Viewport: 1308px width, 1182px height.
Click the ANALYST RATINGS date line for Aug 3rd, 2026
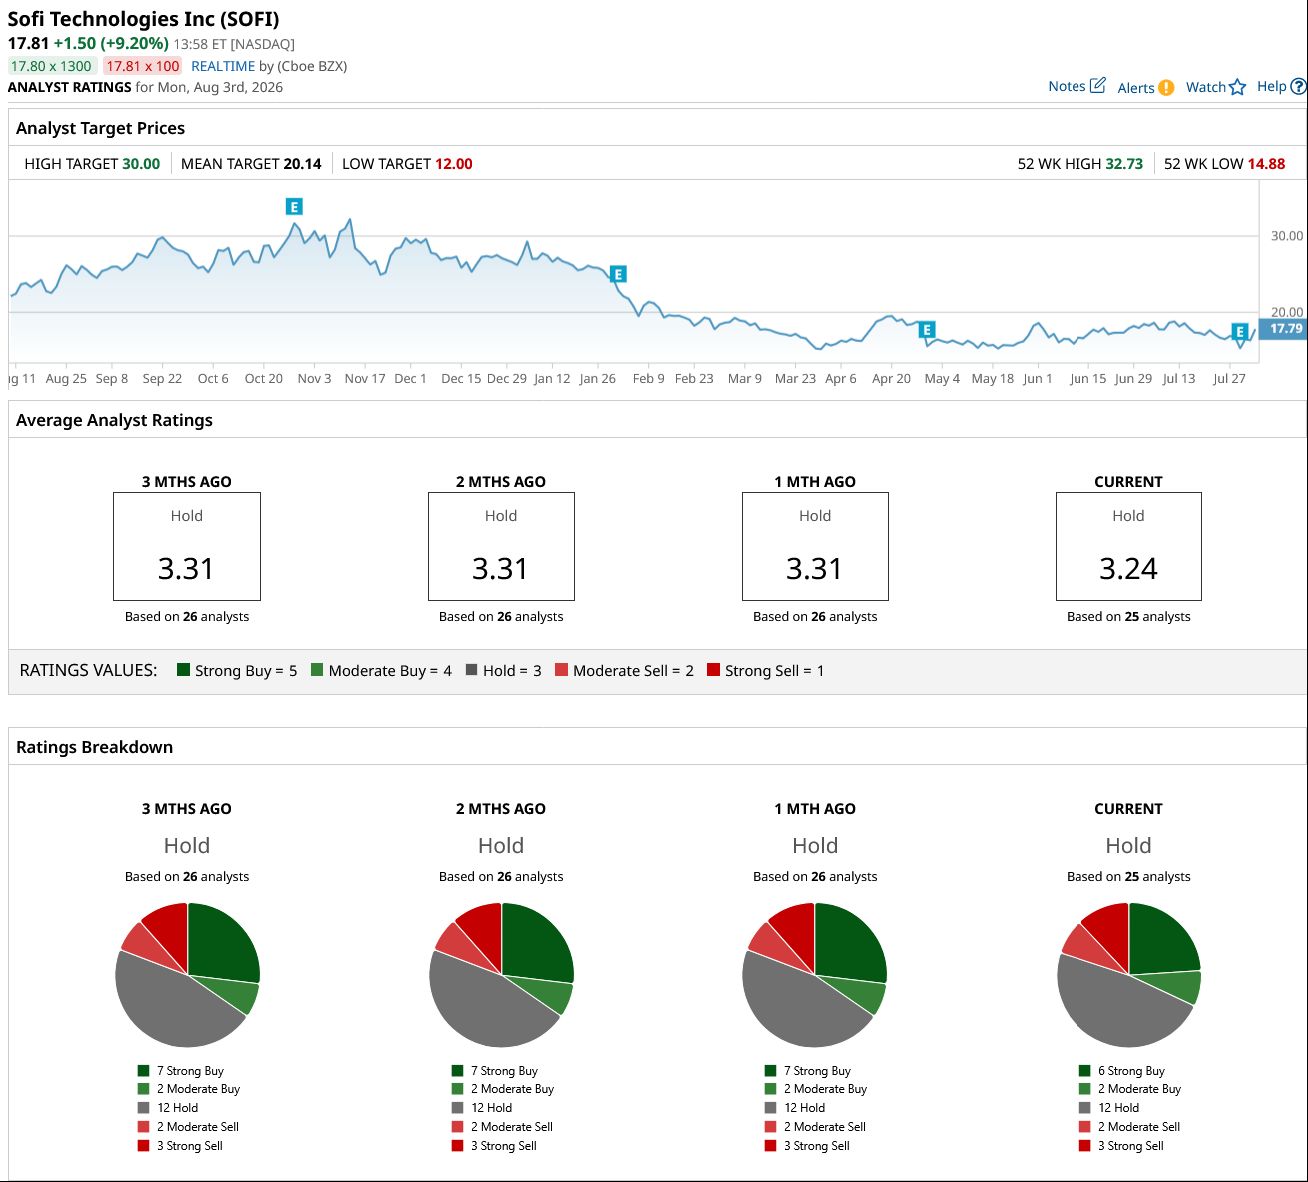pos(145,87)
